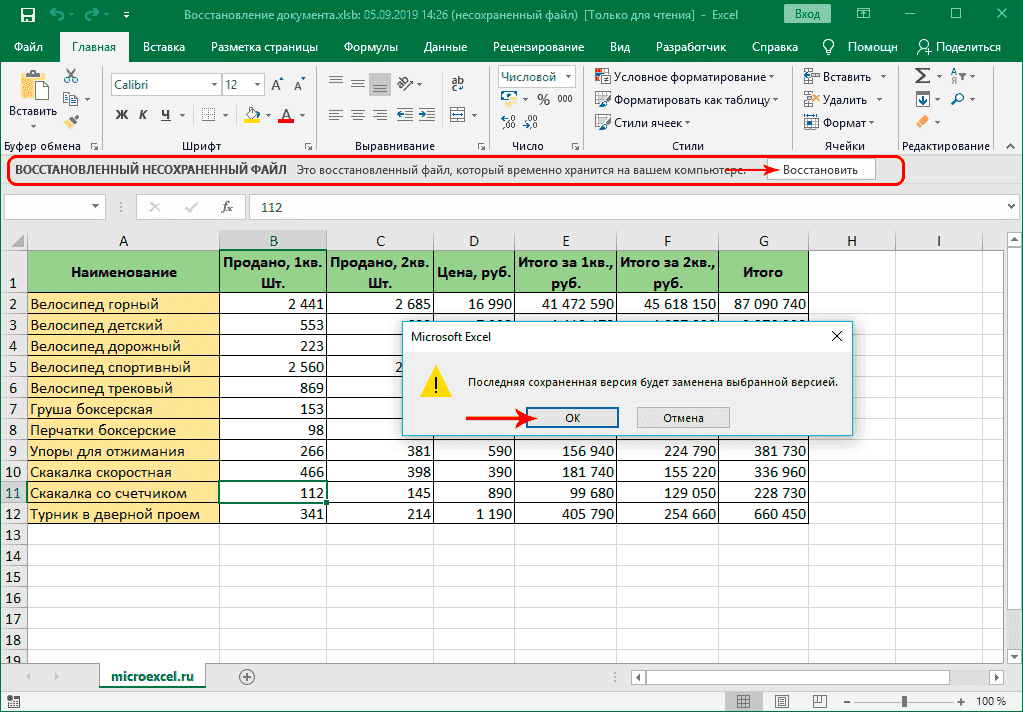
Task: Toggle bold formatting (Ж)
Action: pos(122,115)
